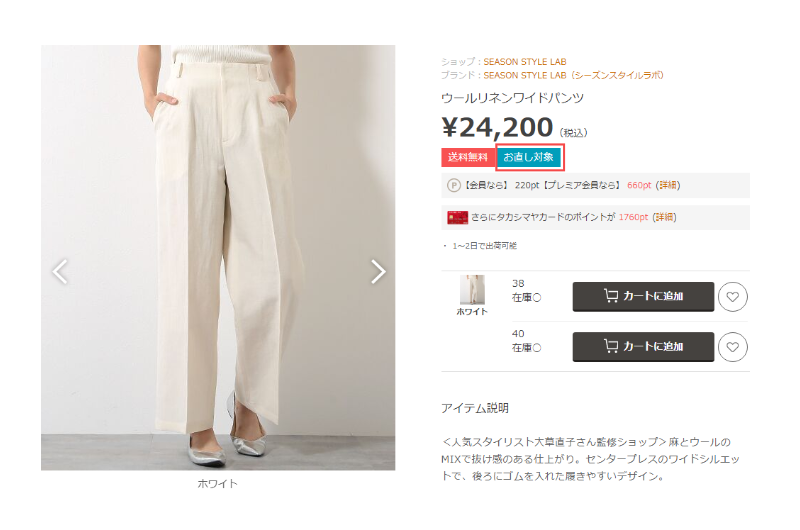Click the ウールリネンワイドパンツ product title
The width and height of the screenshot is (800, 530).
512,98
